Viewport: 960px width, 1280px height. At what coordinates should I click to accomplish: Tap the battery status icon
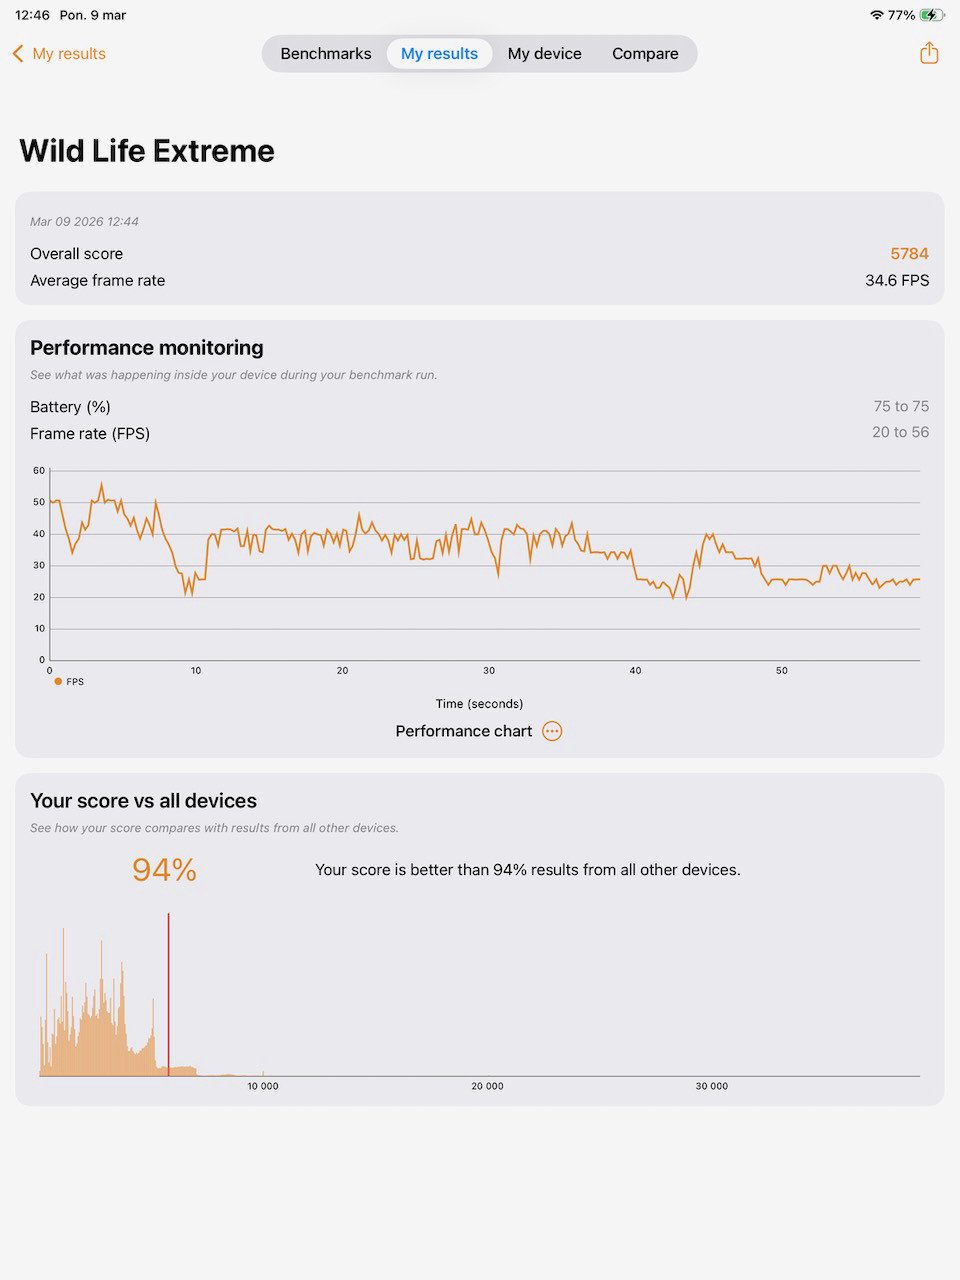932,15
